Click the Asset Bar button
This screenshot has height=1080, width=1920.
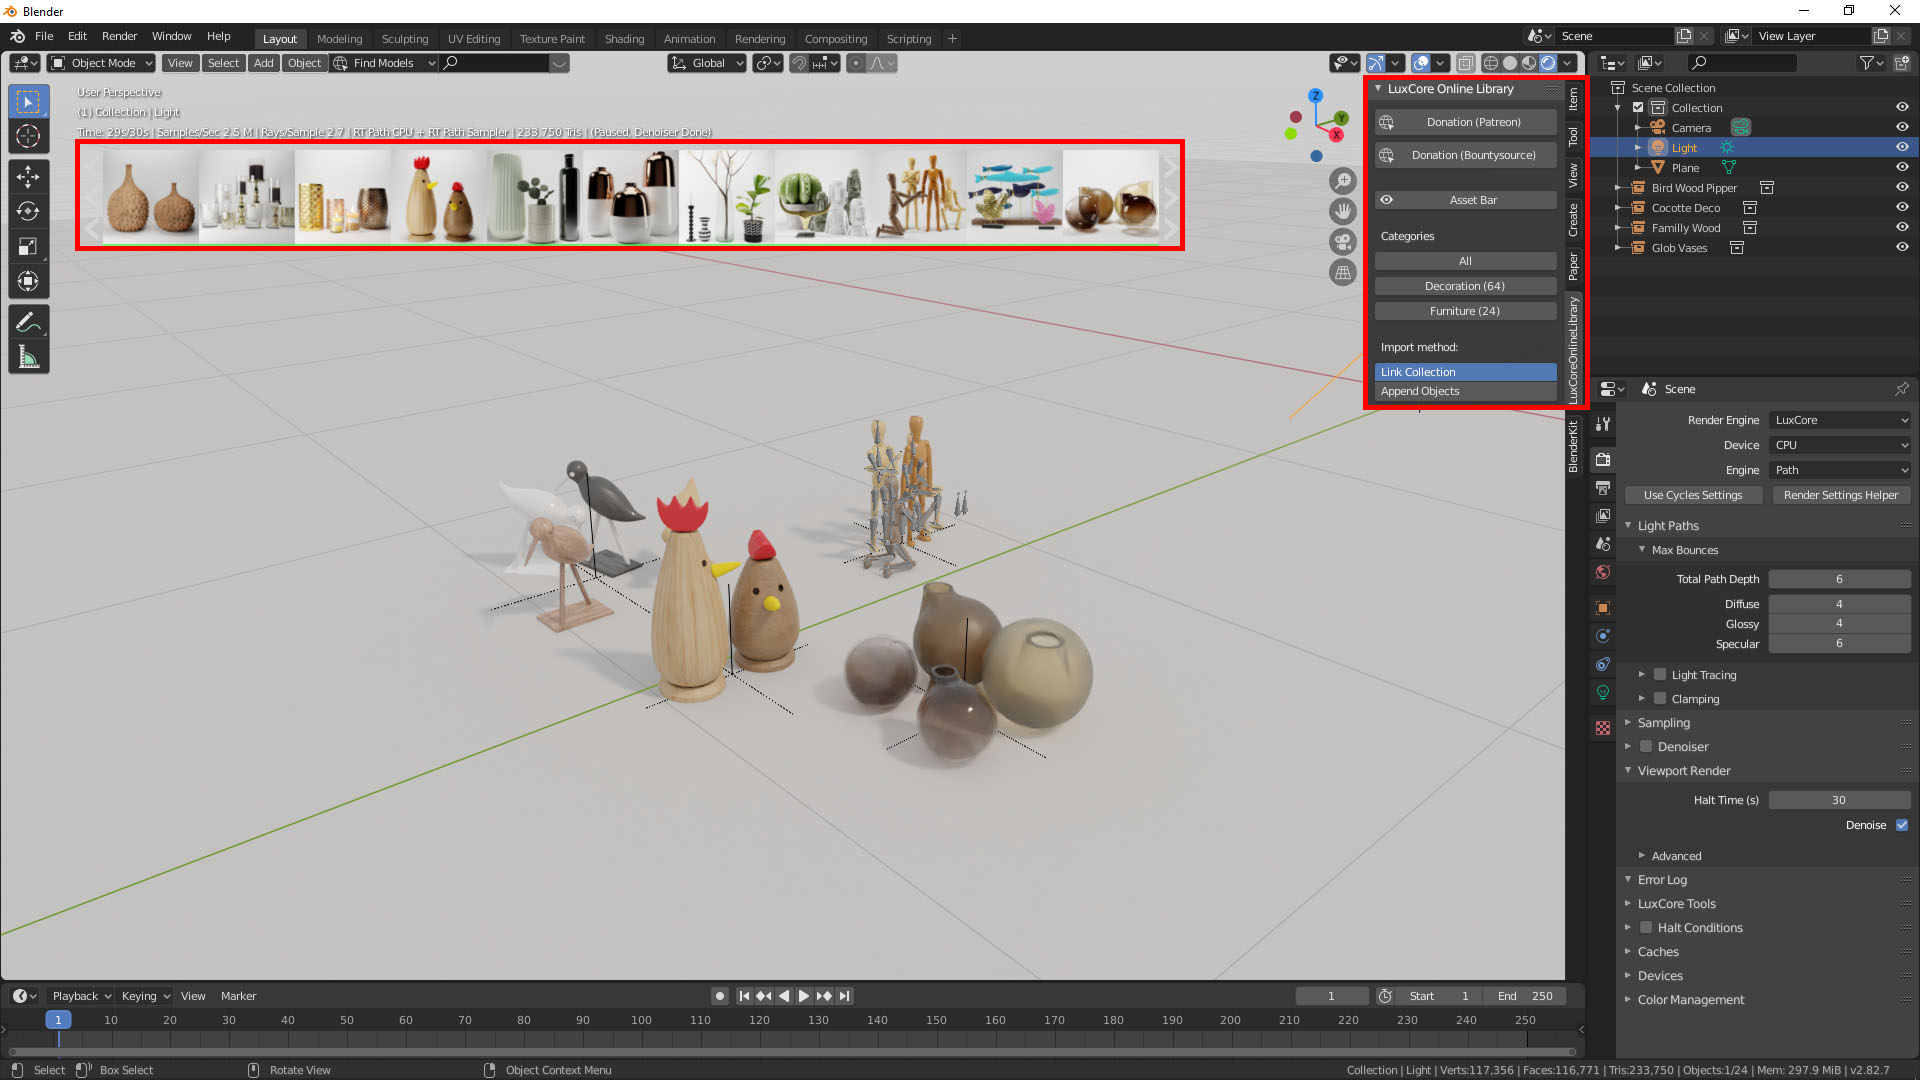pyautogui.click(x=1465, y=200)
